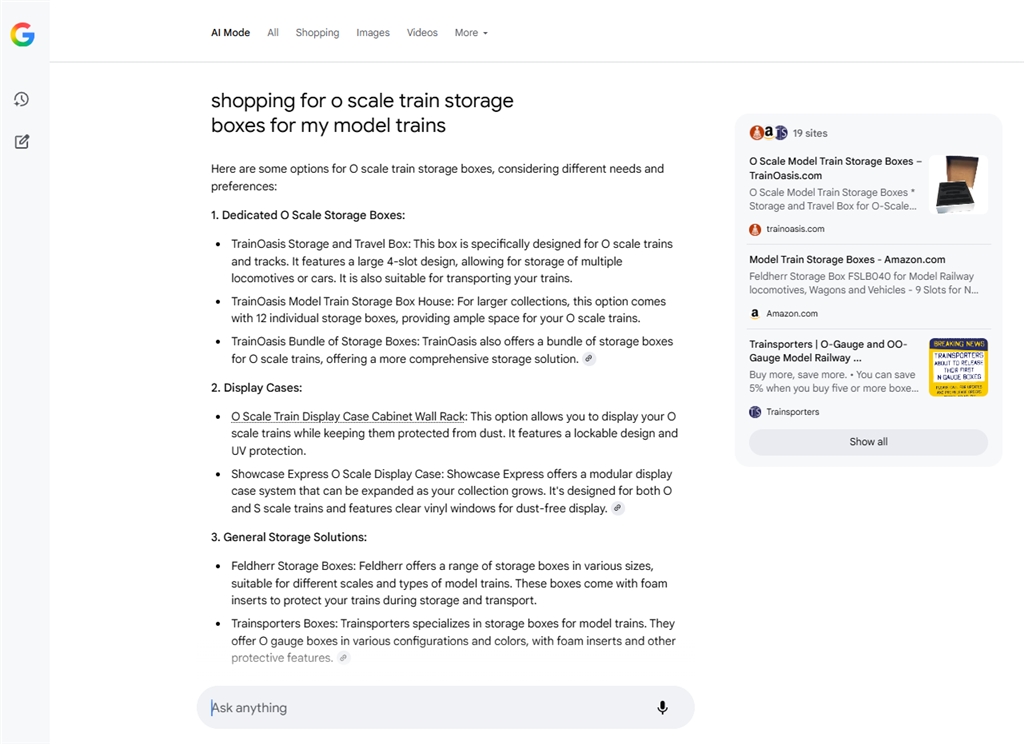This screenshot has height=744, width=1024.
Task: Click the Show all sources button
Action: 868,442
